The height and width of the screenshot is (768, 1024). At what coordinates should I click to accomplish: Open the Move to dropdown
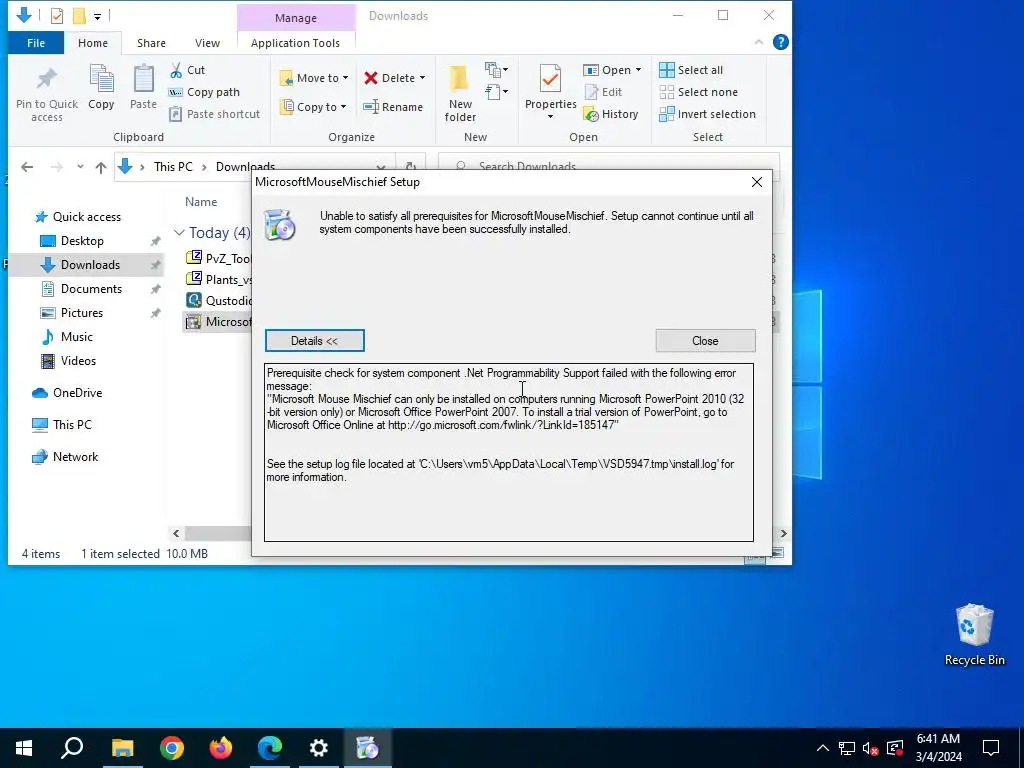pos(313,78)
